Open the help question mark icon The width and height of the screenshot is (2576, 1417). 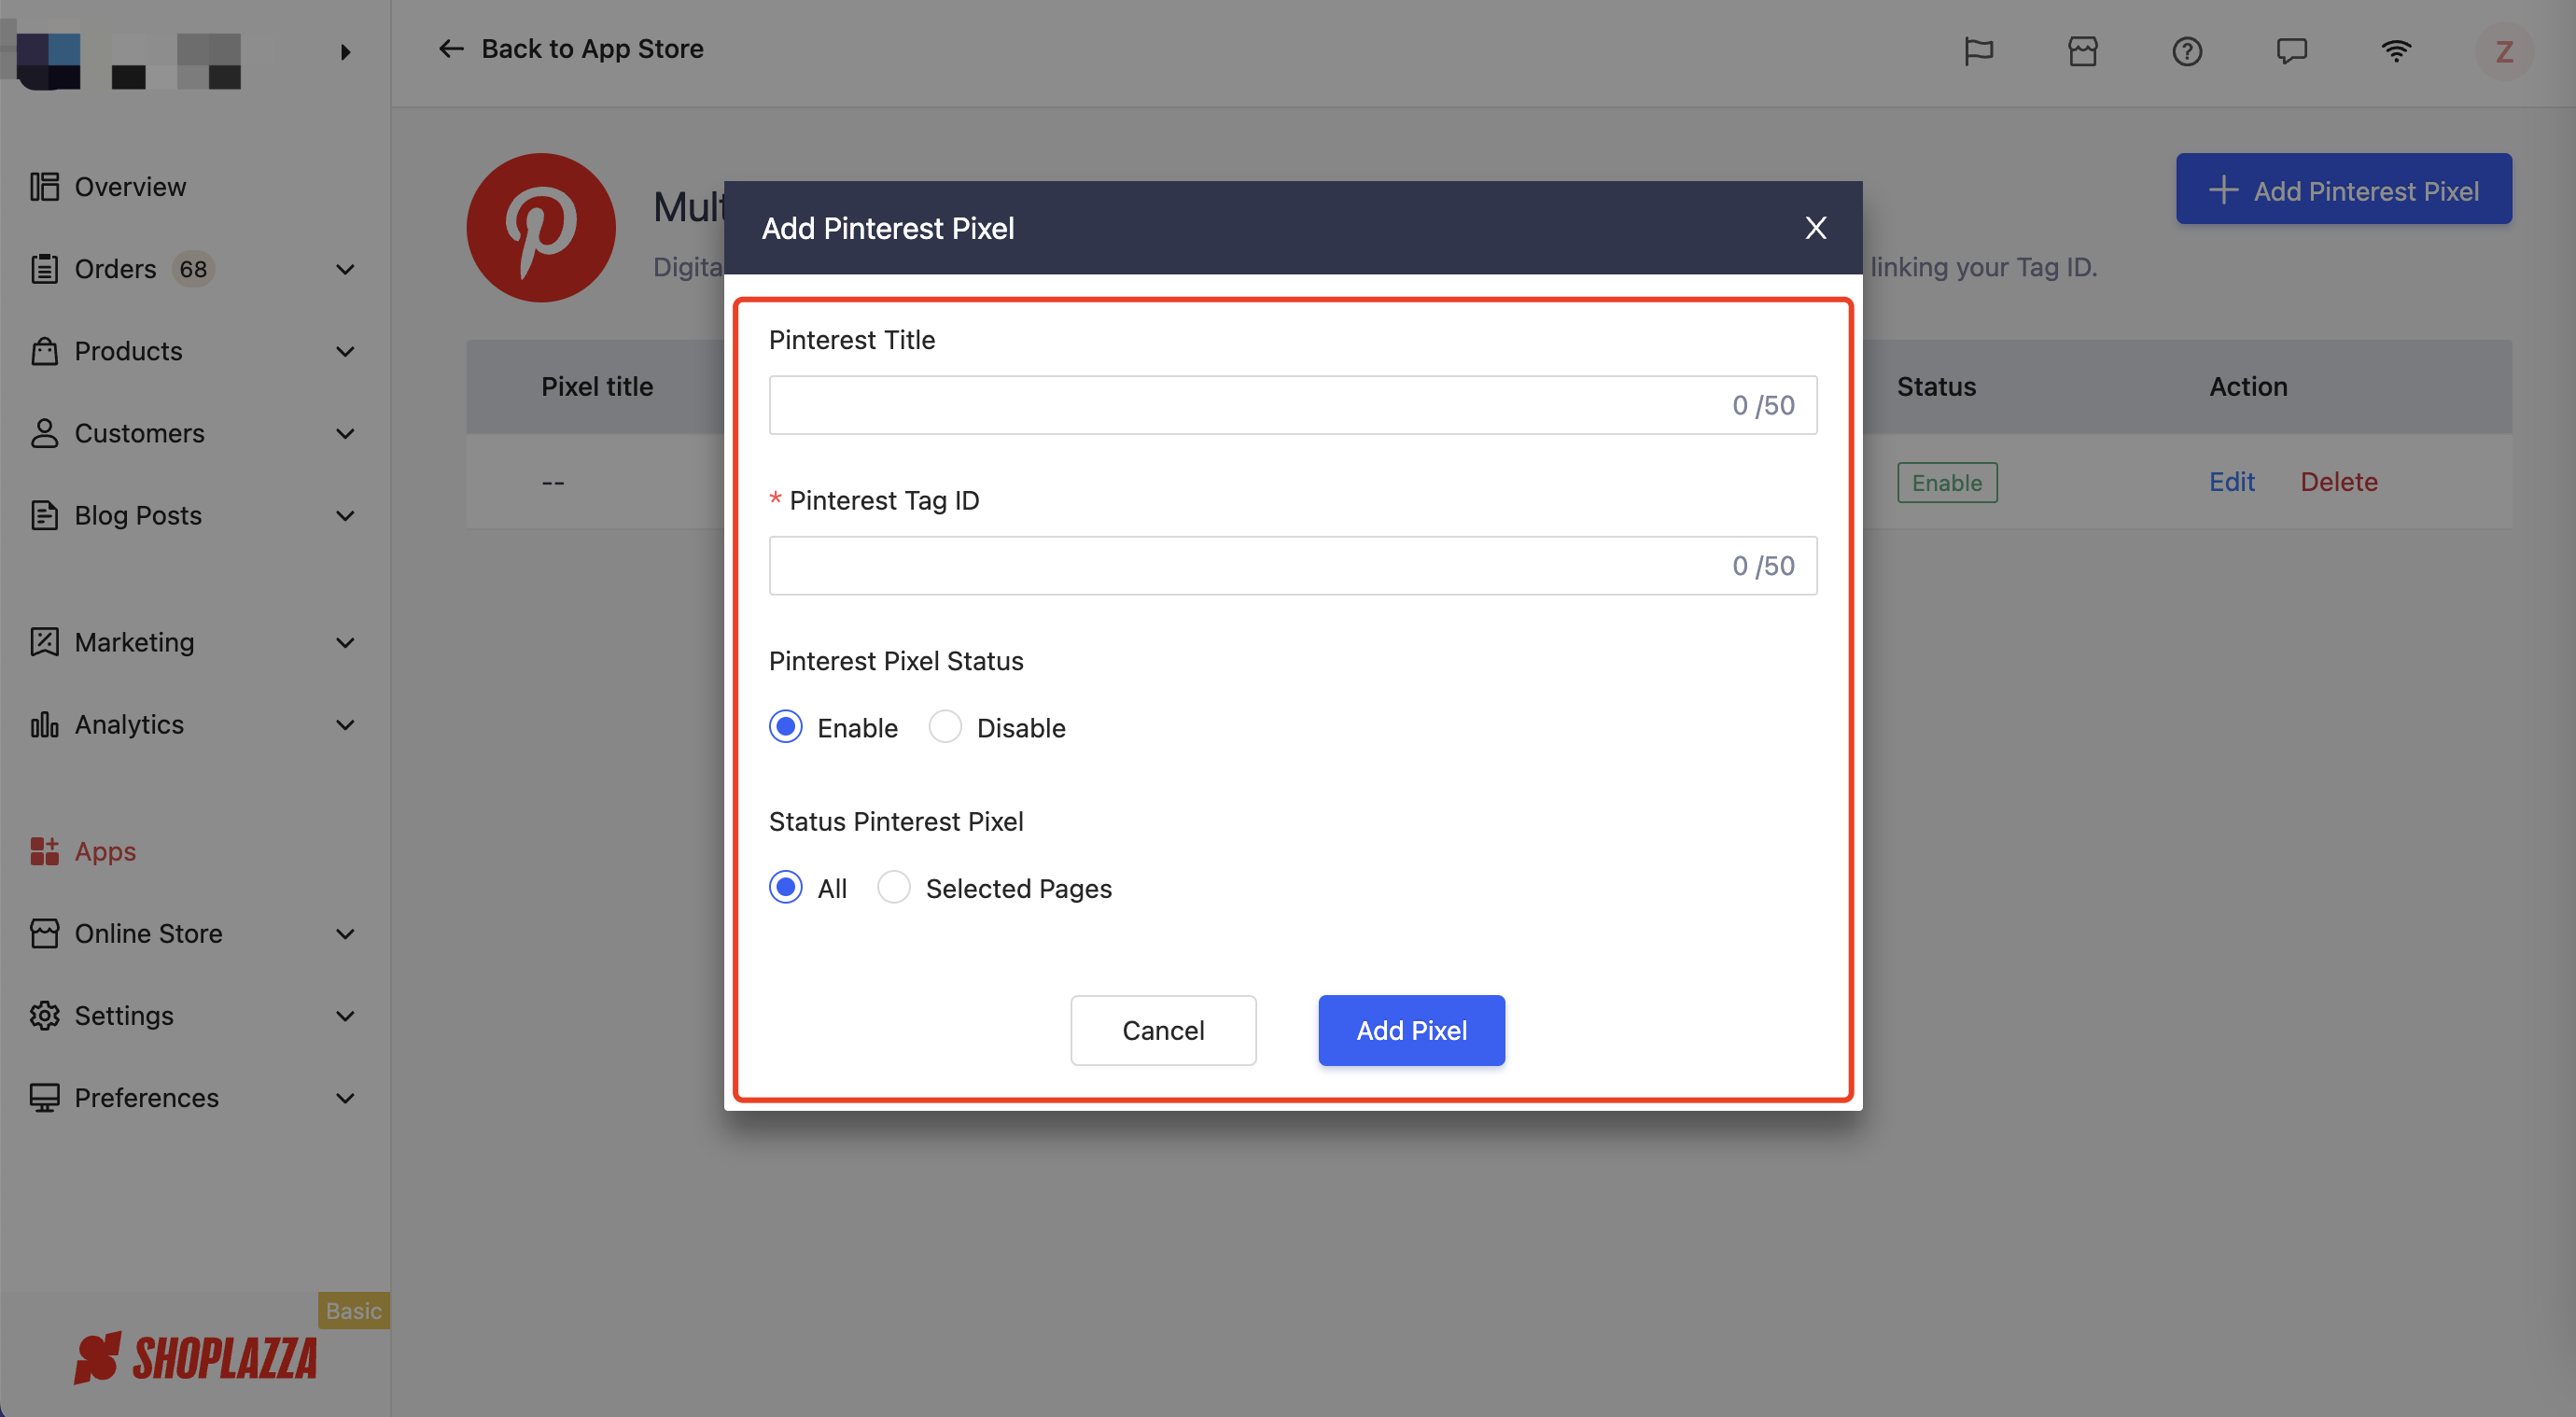2187,51
